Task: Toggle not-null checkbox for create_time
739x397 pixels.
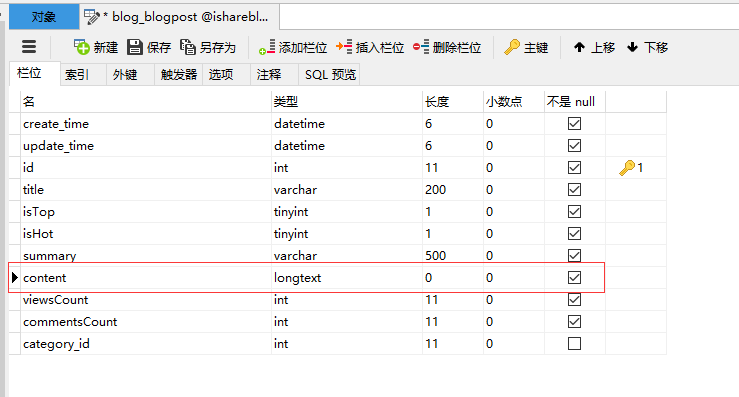Action: (574, 124)
